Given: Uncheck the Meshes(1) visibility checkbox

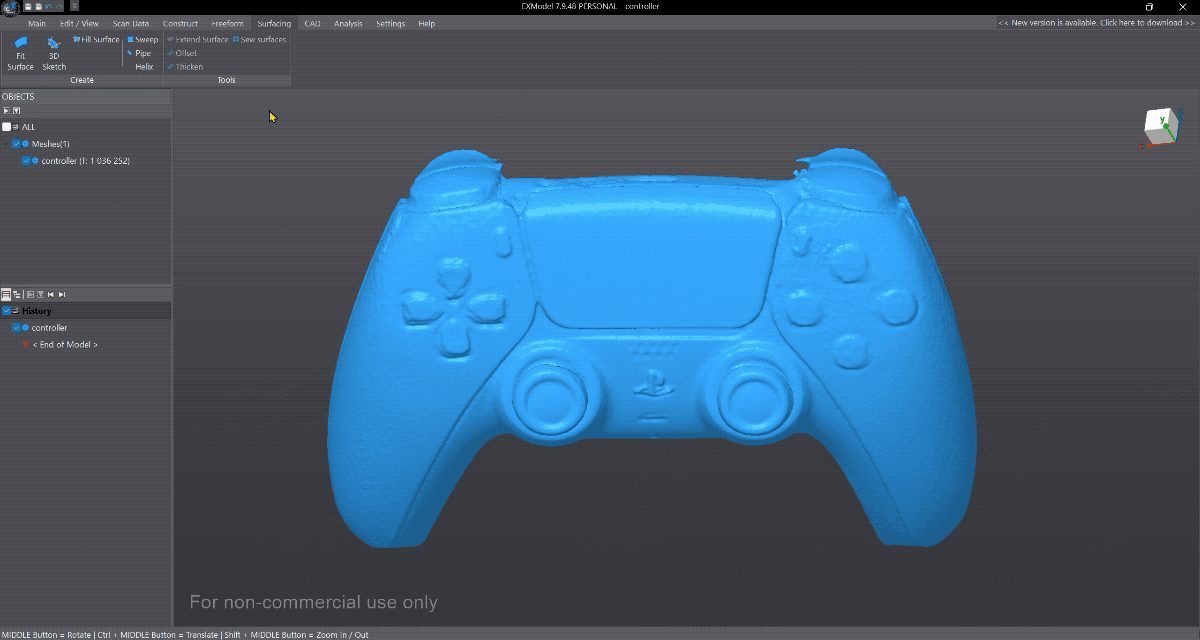Looking at the screenshot, I should [16, 144].
